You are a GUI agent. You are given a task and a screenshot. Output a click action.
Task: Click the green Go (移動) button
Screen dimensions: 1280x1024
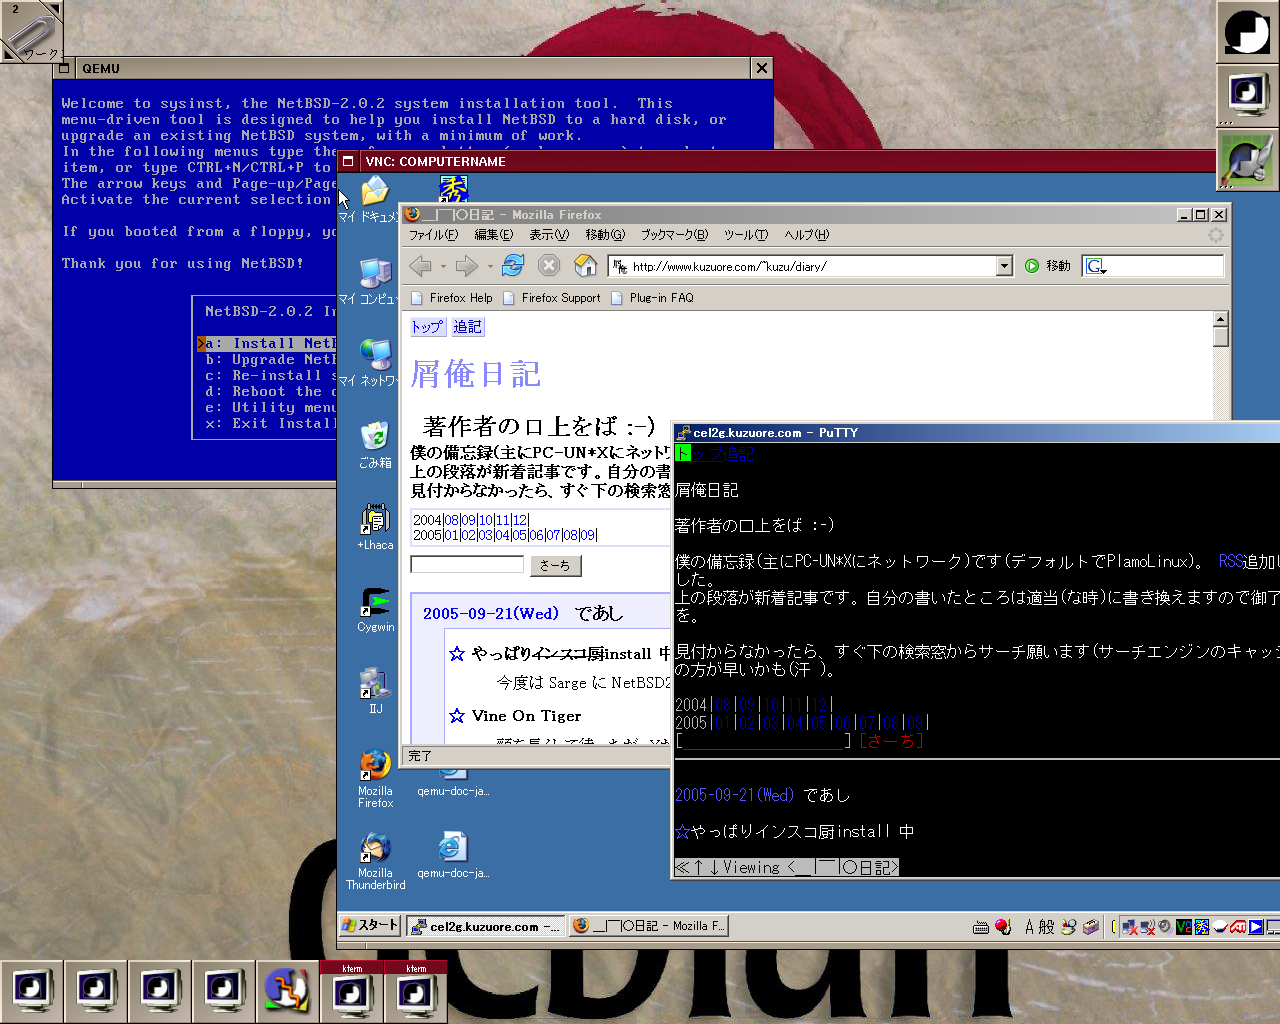1048,266
